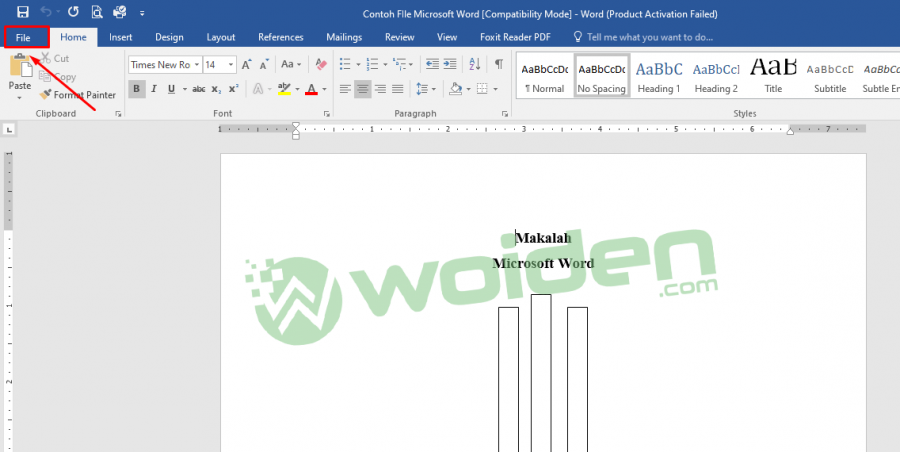Click the Clear All Formatting icon
Viewport: 900px width, 452px height.
(x=321, y=64)
